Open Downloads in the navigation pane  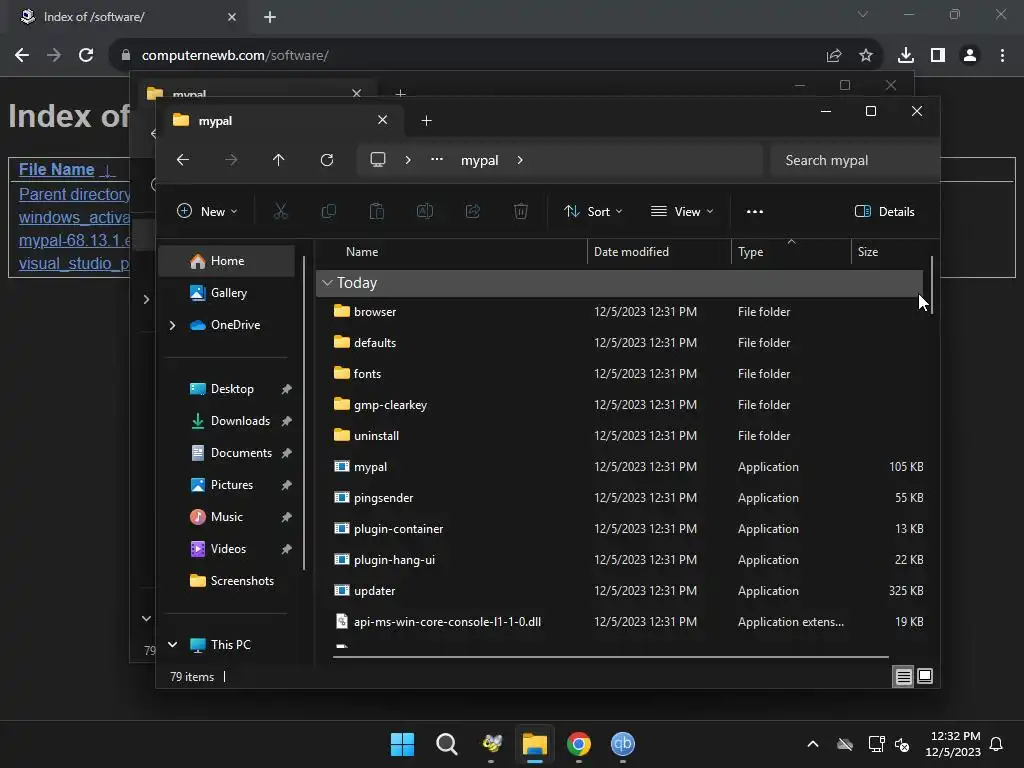[x=227, y=421]
